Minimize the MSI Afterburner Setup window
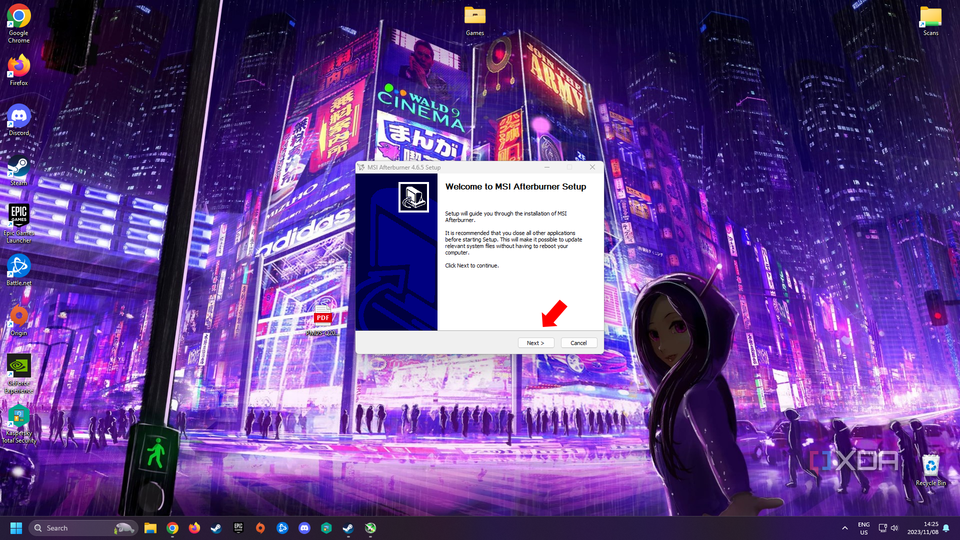Viewport: 960px width, 540px height. (547, 167)
